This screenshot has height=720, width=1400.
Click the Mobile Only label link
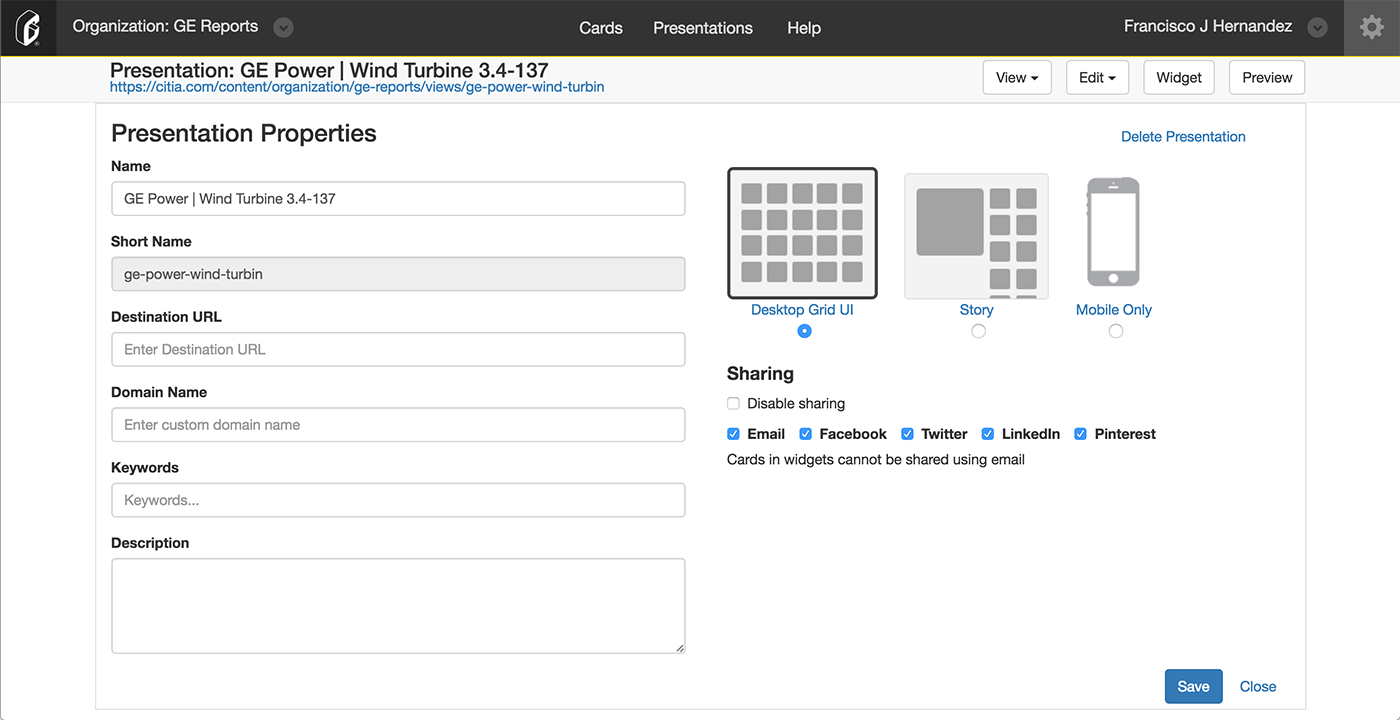pyautogui.click(x=1114, y=310)
